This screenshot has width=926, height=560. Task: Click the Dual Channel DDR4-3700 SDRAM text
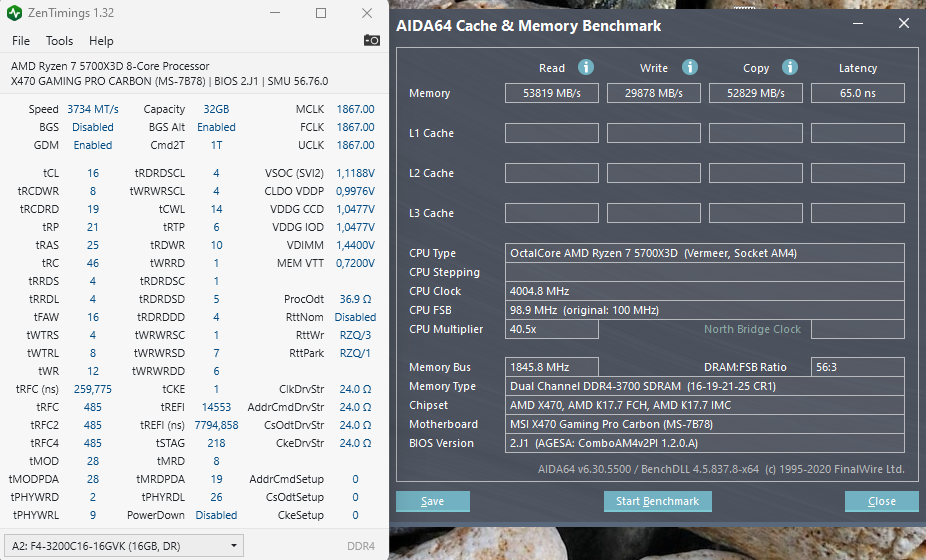coord(643,386)
